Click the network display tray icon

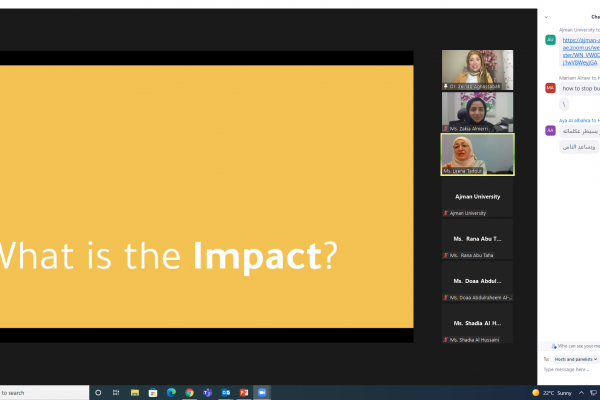click(x=593, y=392)
